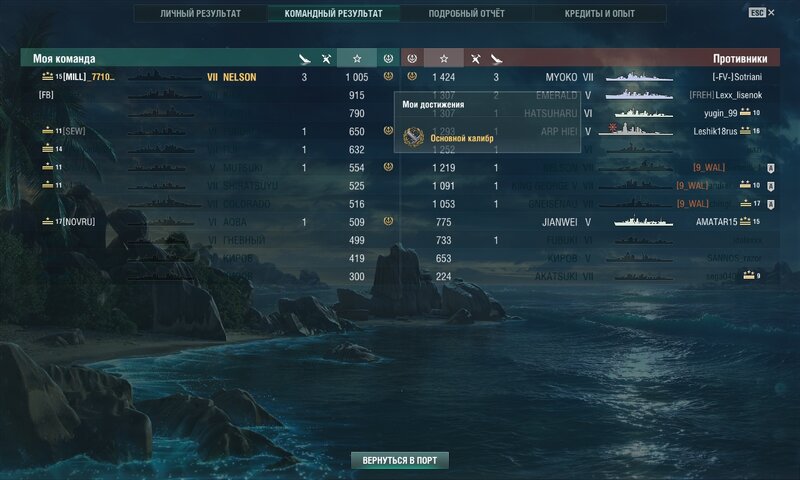800x480 pixels.
Task: Close the results with ESC button
Action: [762, 12]
